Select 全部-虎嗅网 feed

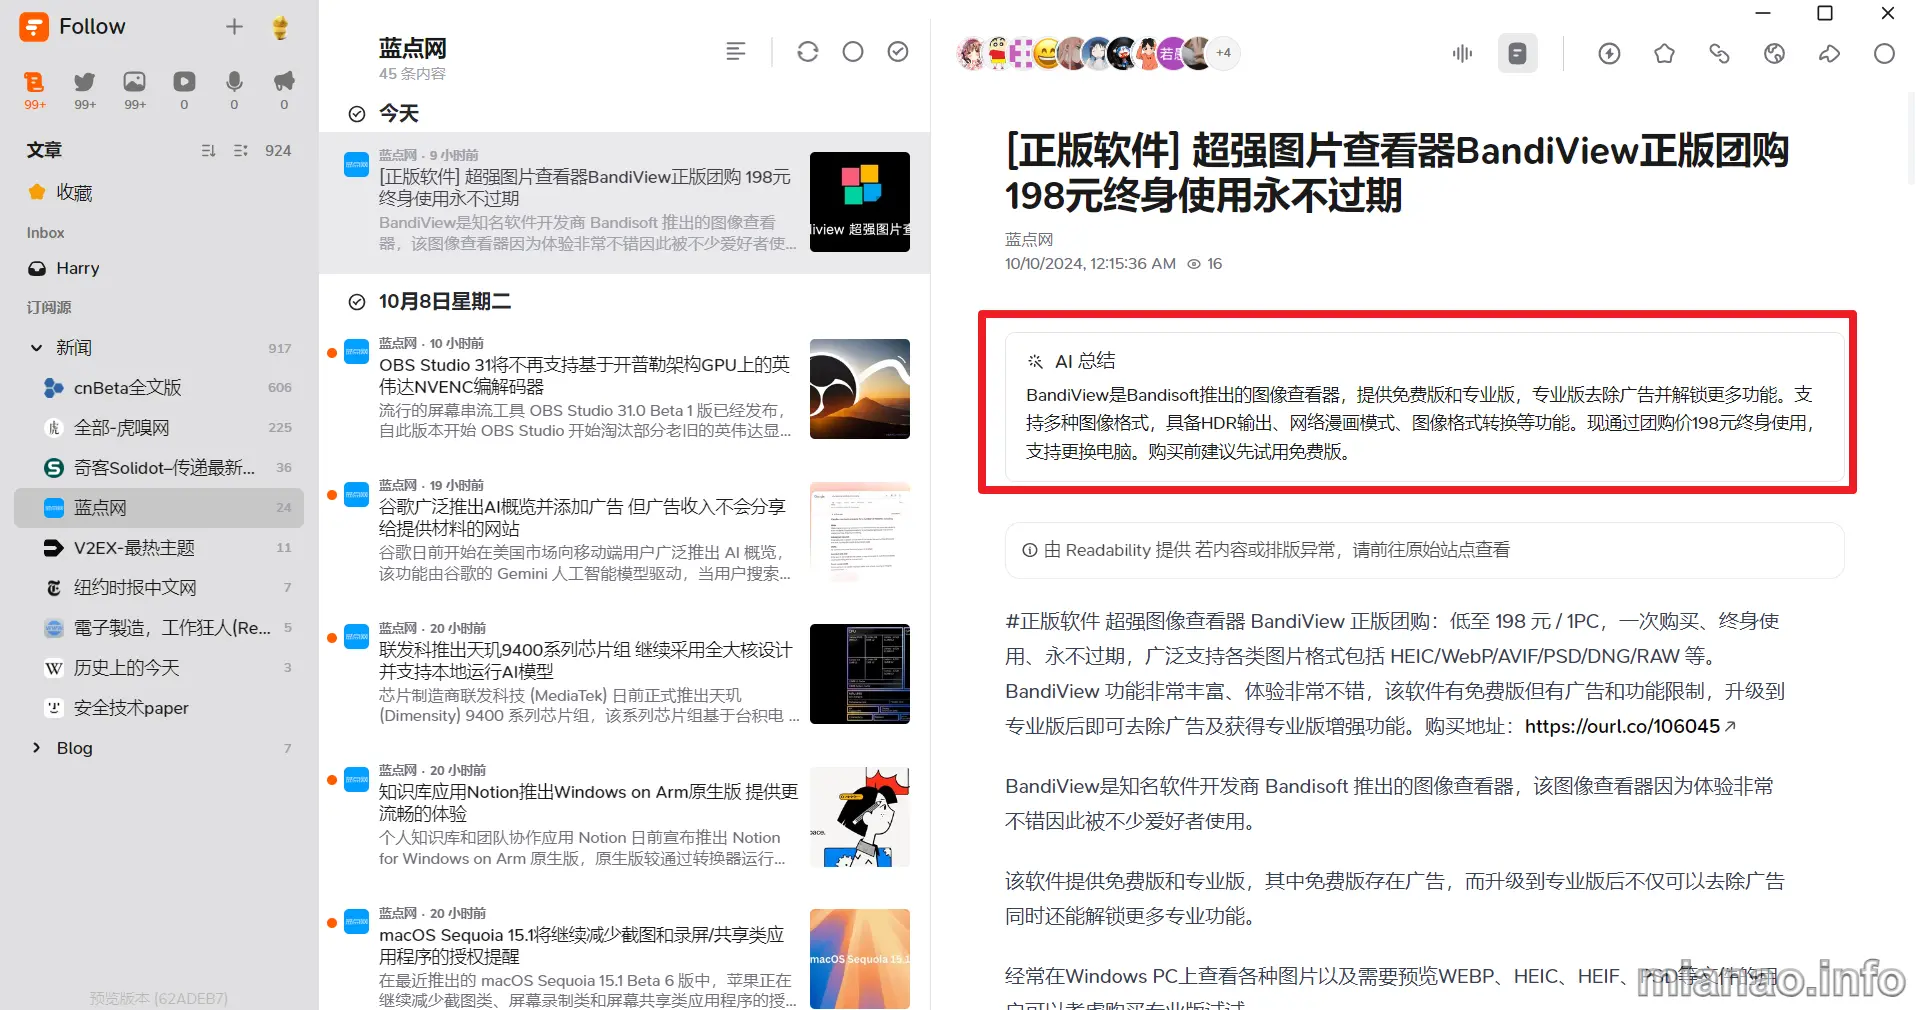coord(159,428)
